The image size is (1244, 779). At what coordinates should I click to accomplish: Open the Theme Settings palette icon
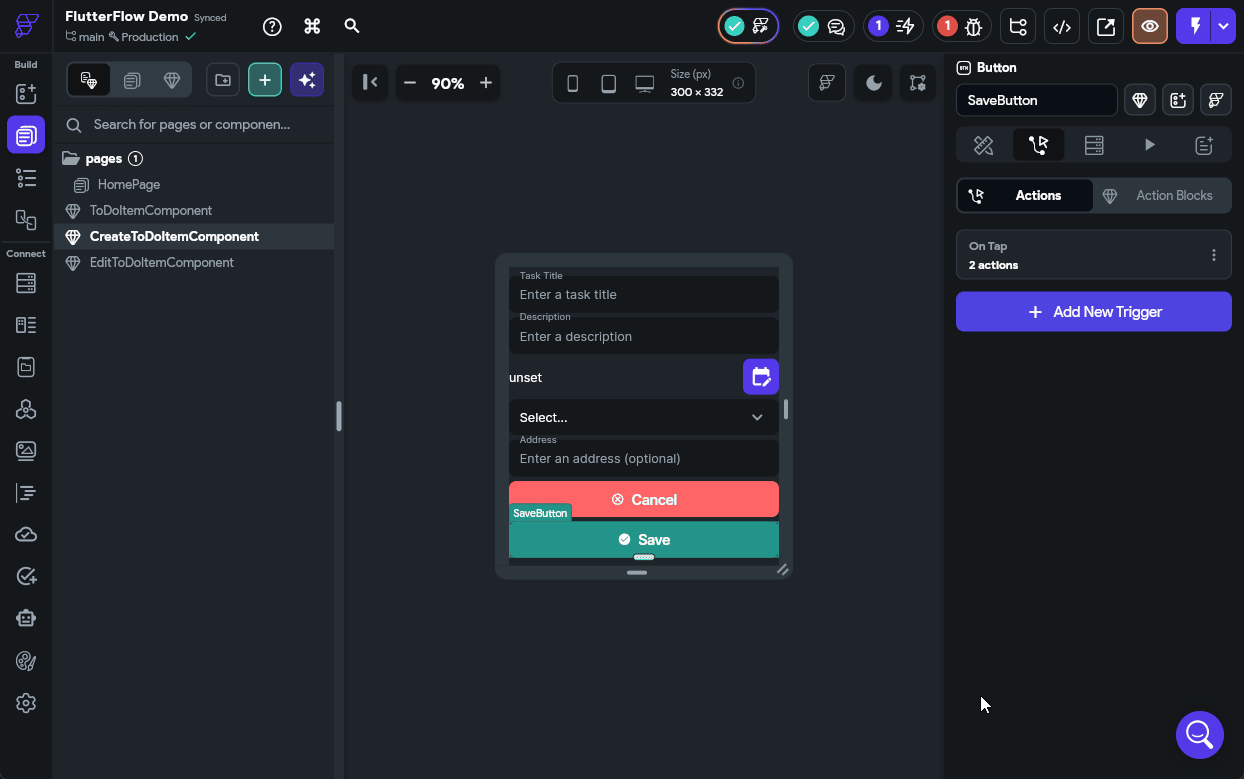pyautogui.click(x=26, y=661)
